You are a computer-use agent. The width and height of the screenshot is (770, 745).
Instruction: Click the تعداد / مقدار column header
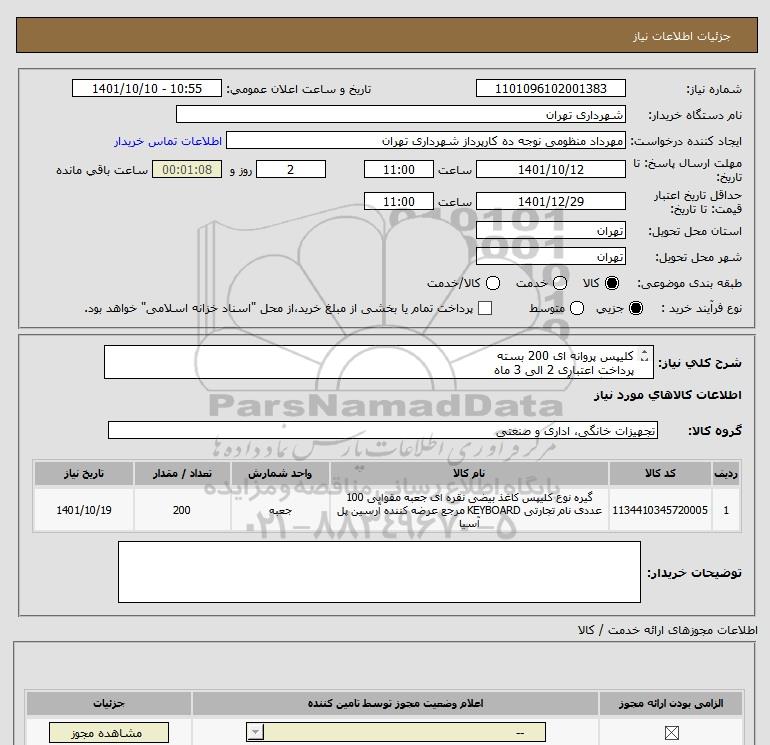tap(182, 473)
